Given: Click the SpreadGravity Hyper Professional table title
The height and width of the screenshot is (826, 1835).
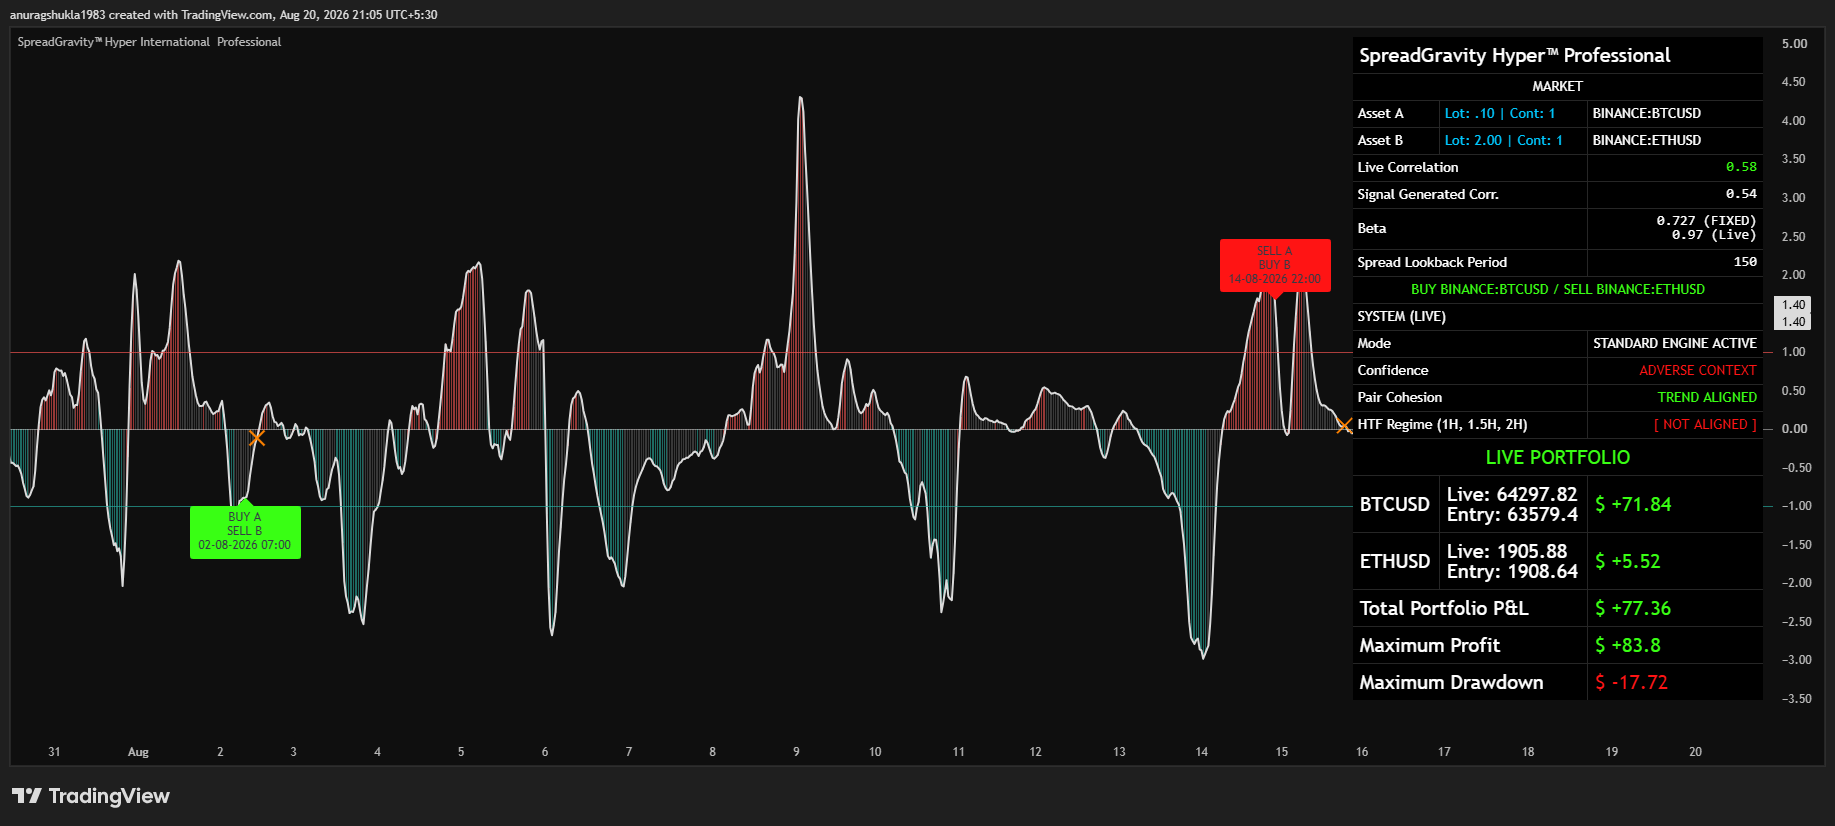Looking at the screenshot, I should click(1514, 56).
